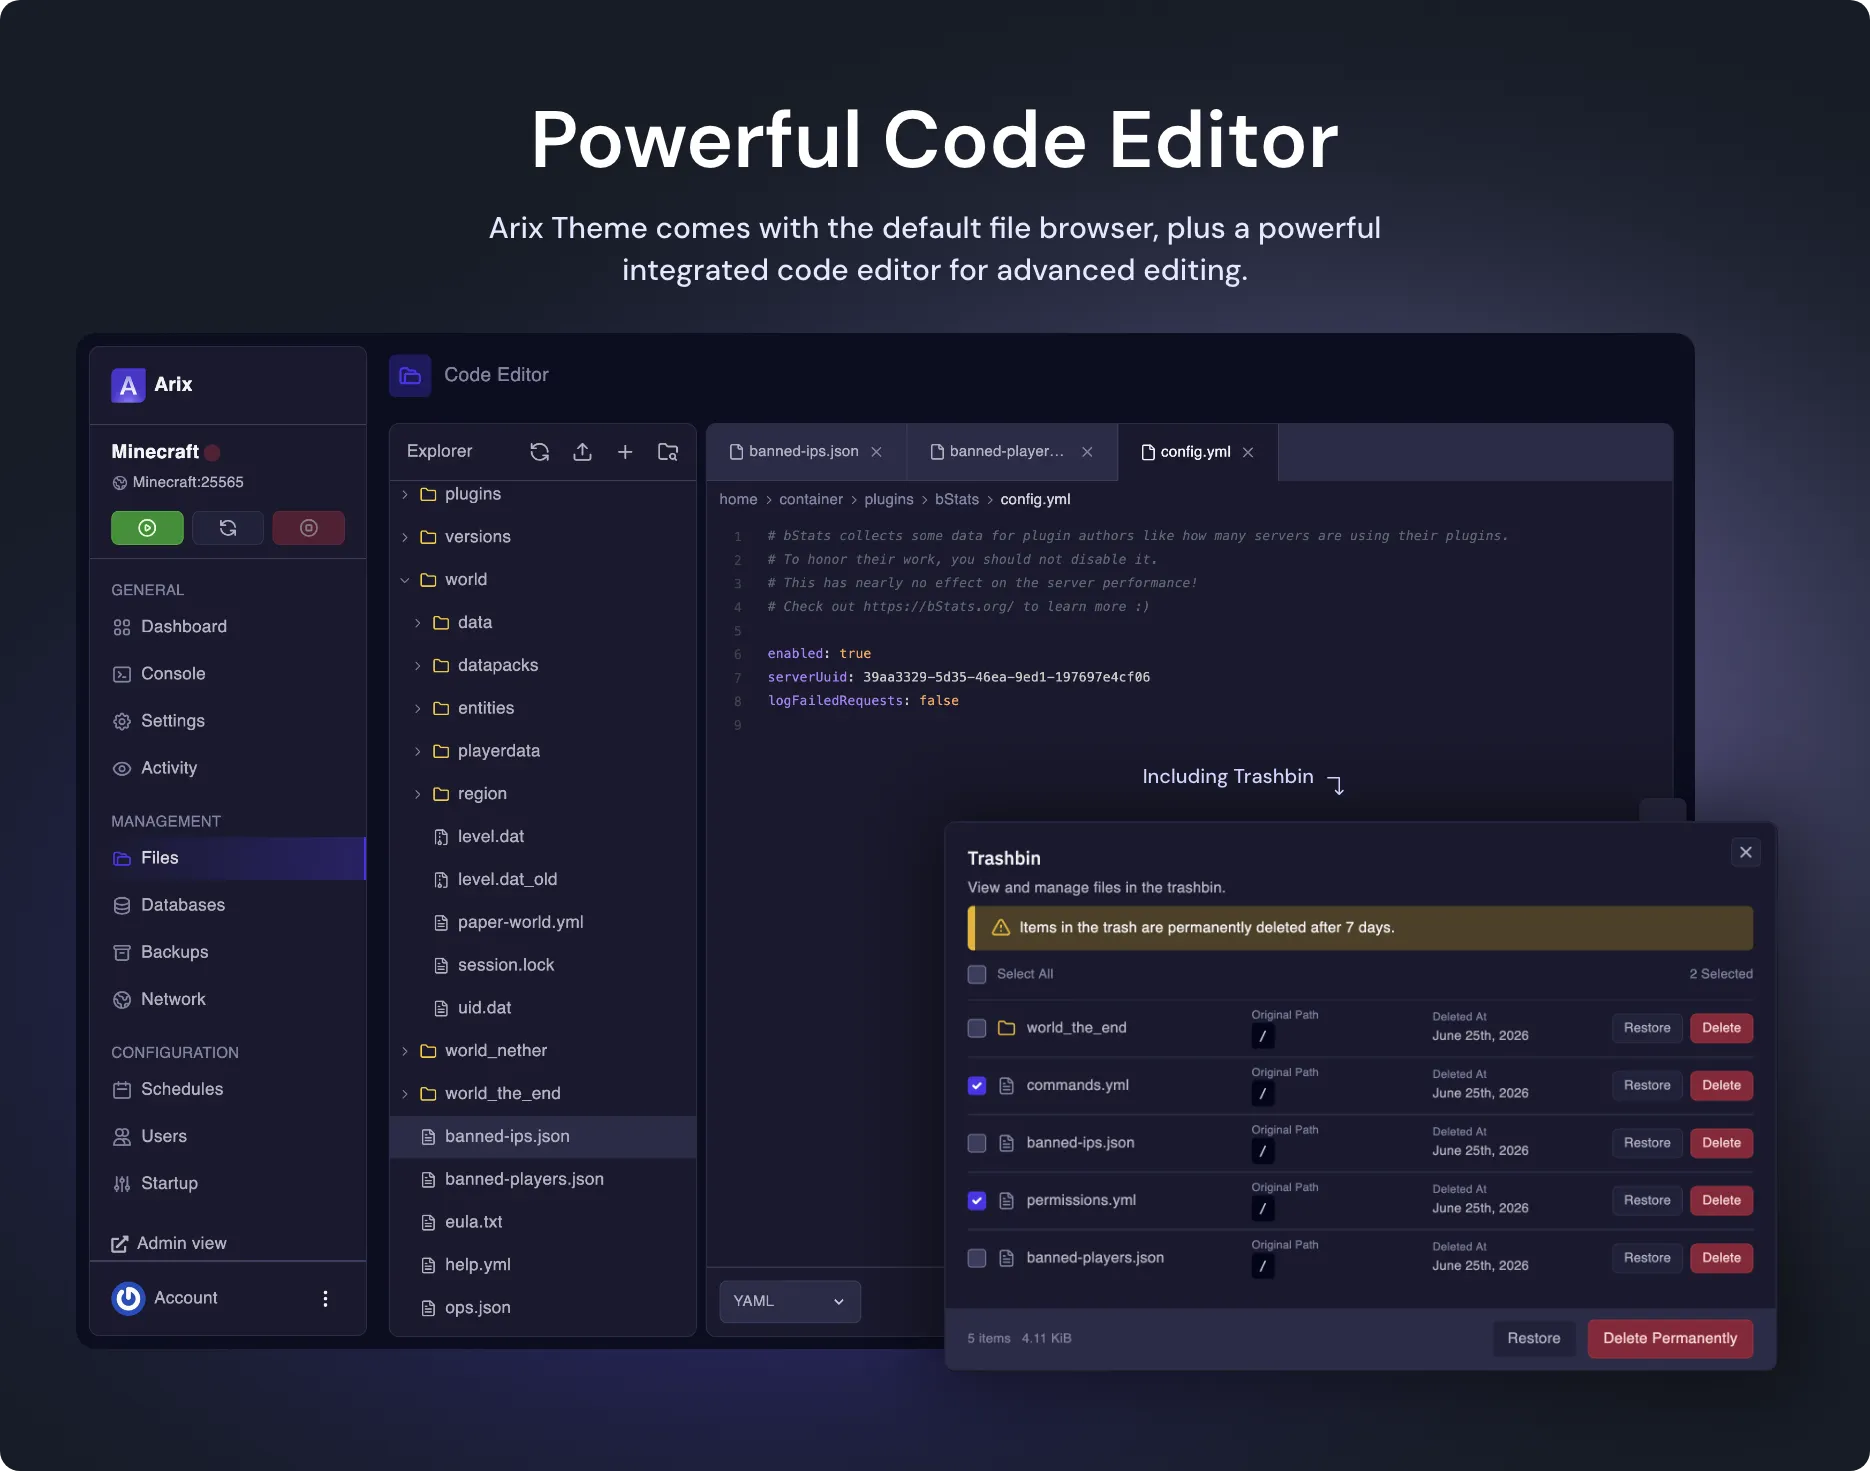Close the banned-ips.json editor tab
1870x1471 pixels.
(876, 452)
